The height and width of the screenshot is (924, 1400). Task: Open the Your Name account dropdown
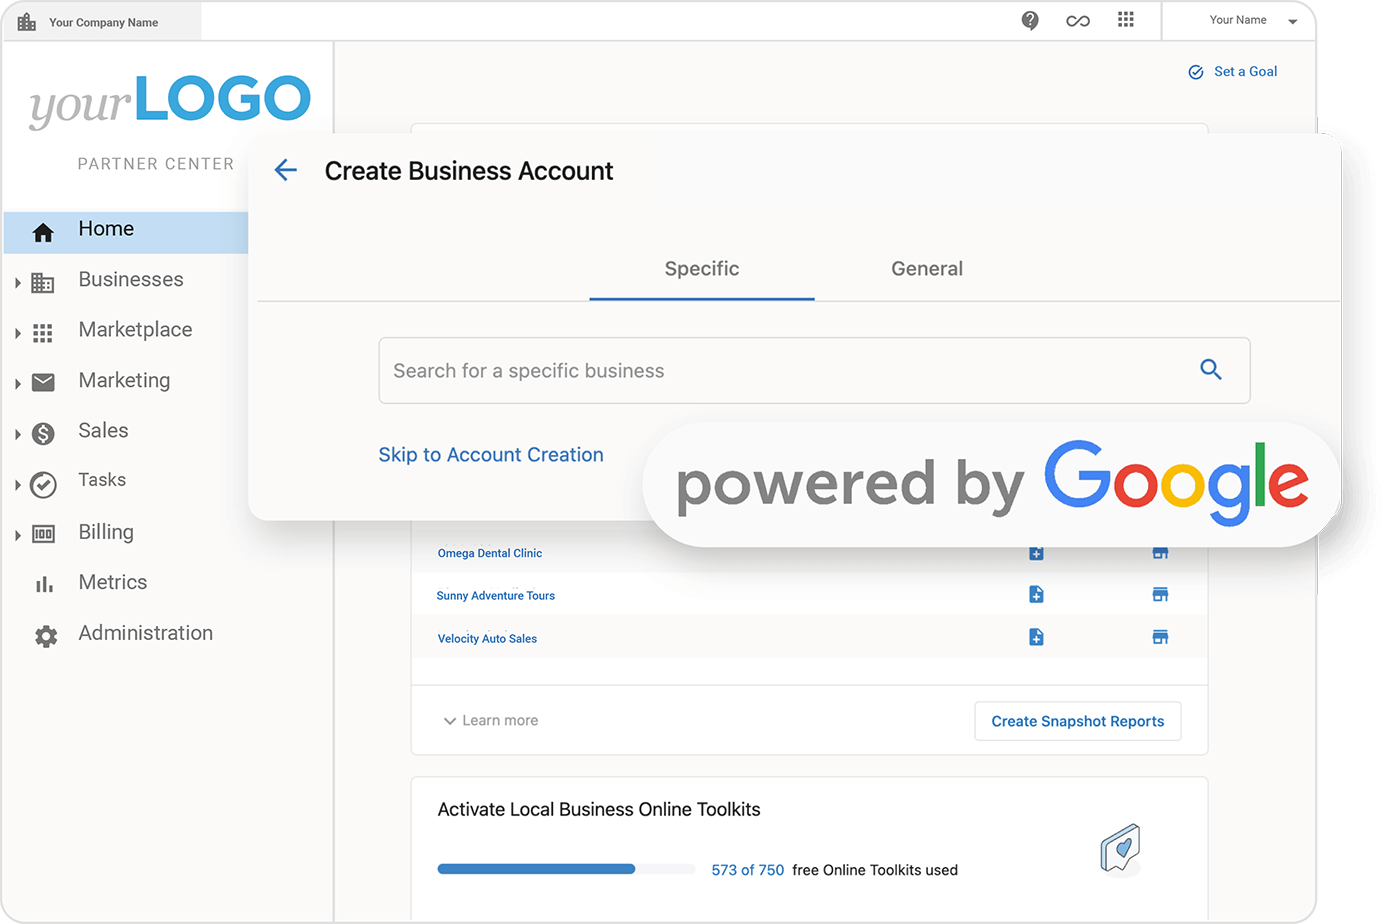pyautogui.click(x=1252, y=20)
